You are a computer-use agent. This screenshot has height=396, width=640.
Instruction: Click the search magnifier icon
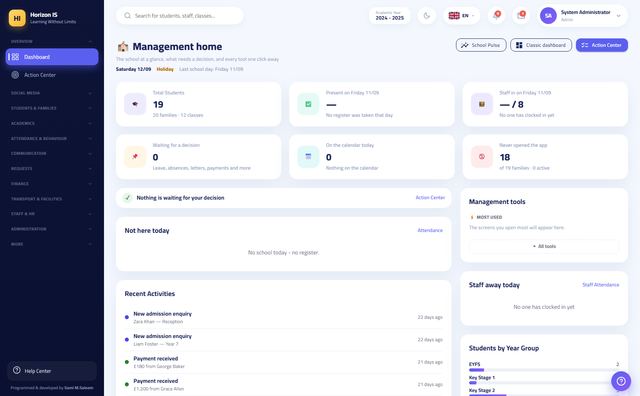(x=127, y=16)
